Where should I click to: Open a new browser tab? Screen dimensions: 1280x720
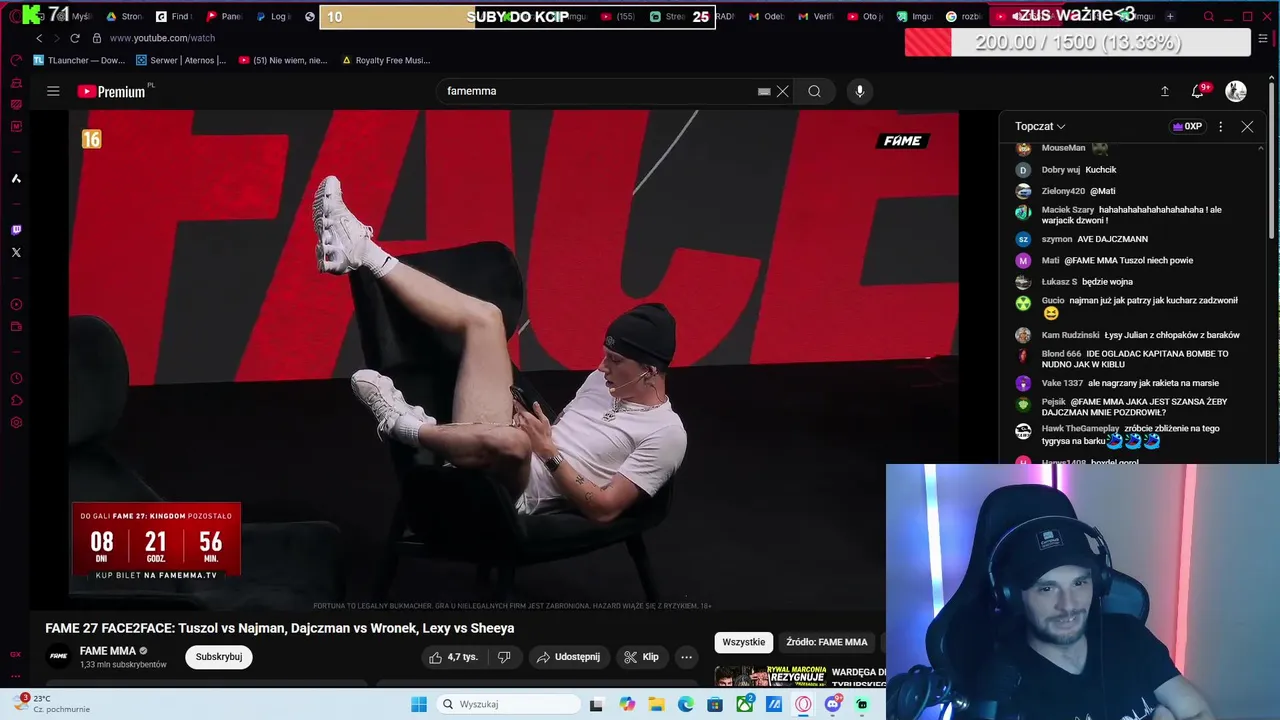coord(1171,16)
